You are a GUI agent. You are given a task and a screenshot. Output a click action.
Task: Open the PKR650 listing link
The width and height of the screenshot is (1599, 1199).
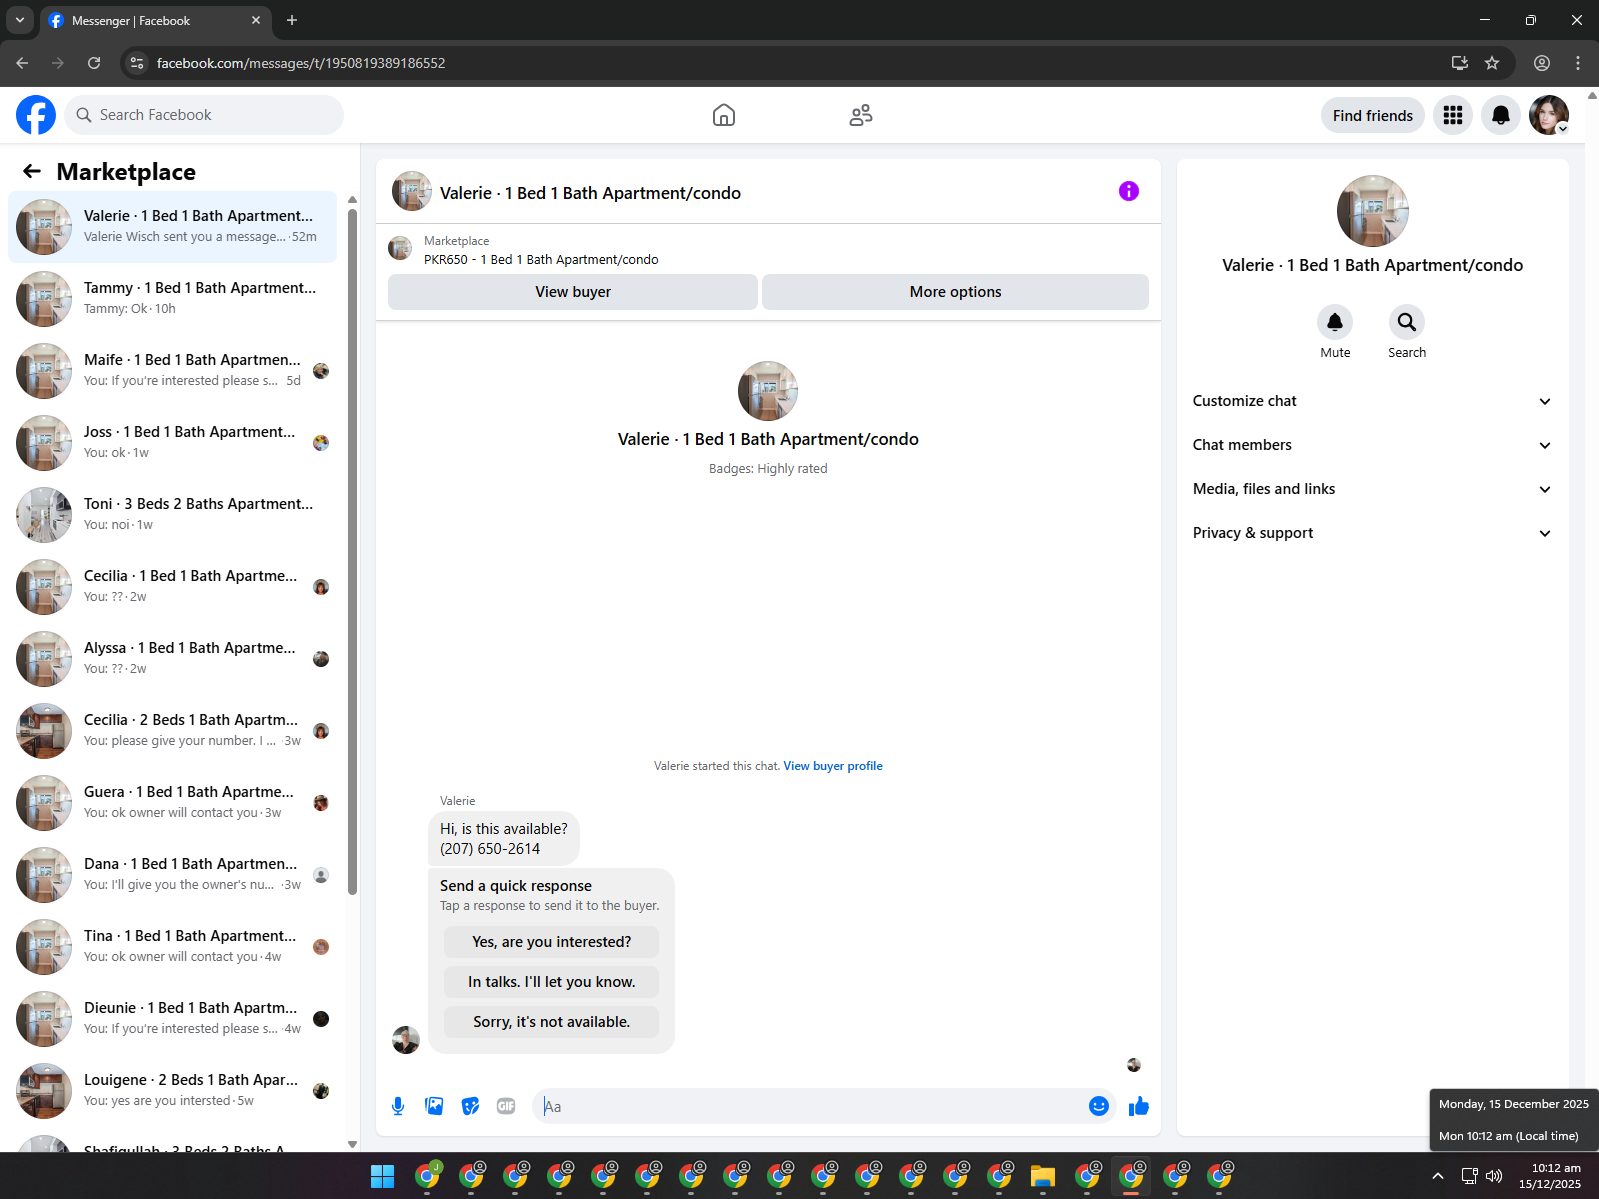(x=541, y=259)
